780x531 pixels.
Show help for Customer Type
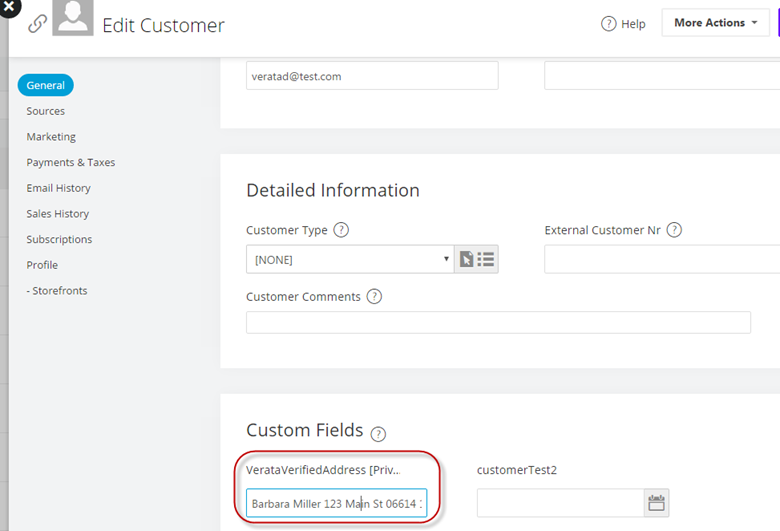[x=341, y=230]
